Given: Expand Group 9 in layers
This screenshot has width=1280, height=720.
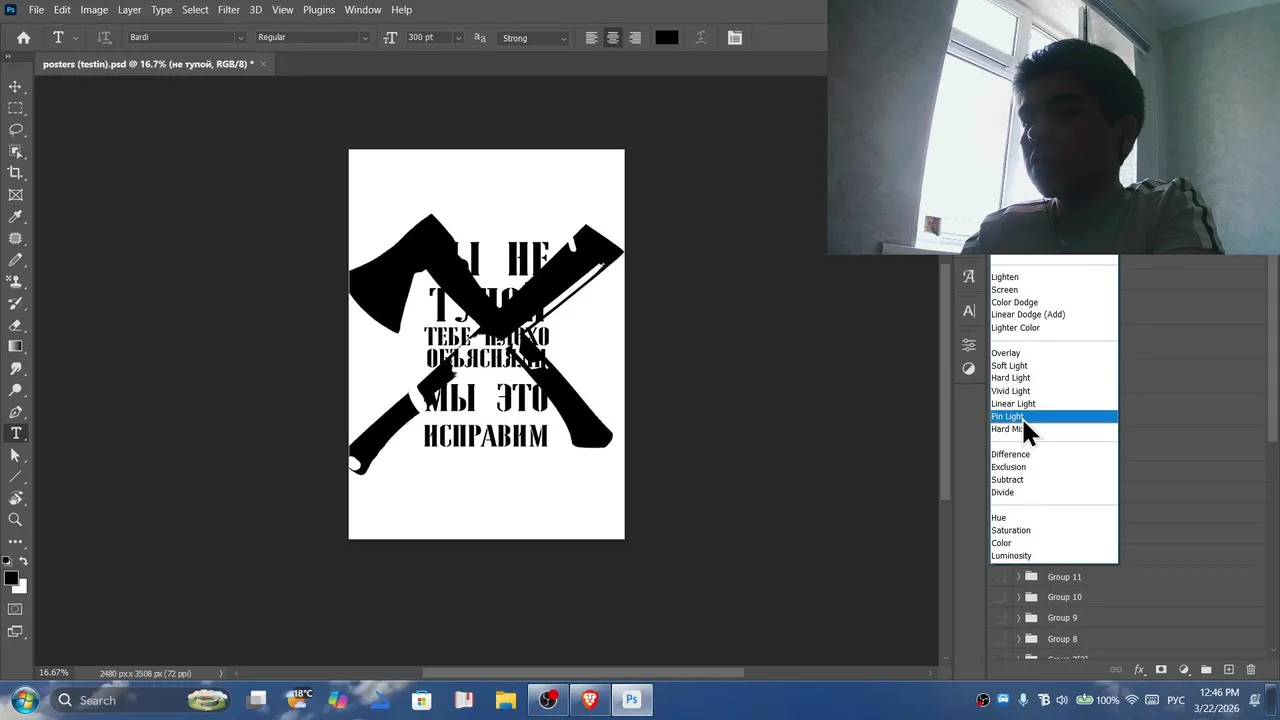Looking at the screenshot, I should click(x=1018, y=618).
